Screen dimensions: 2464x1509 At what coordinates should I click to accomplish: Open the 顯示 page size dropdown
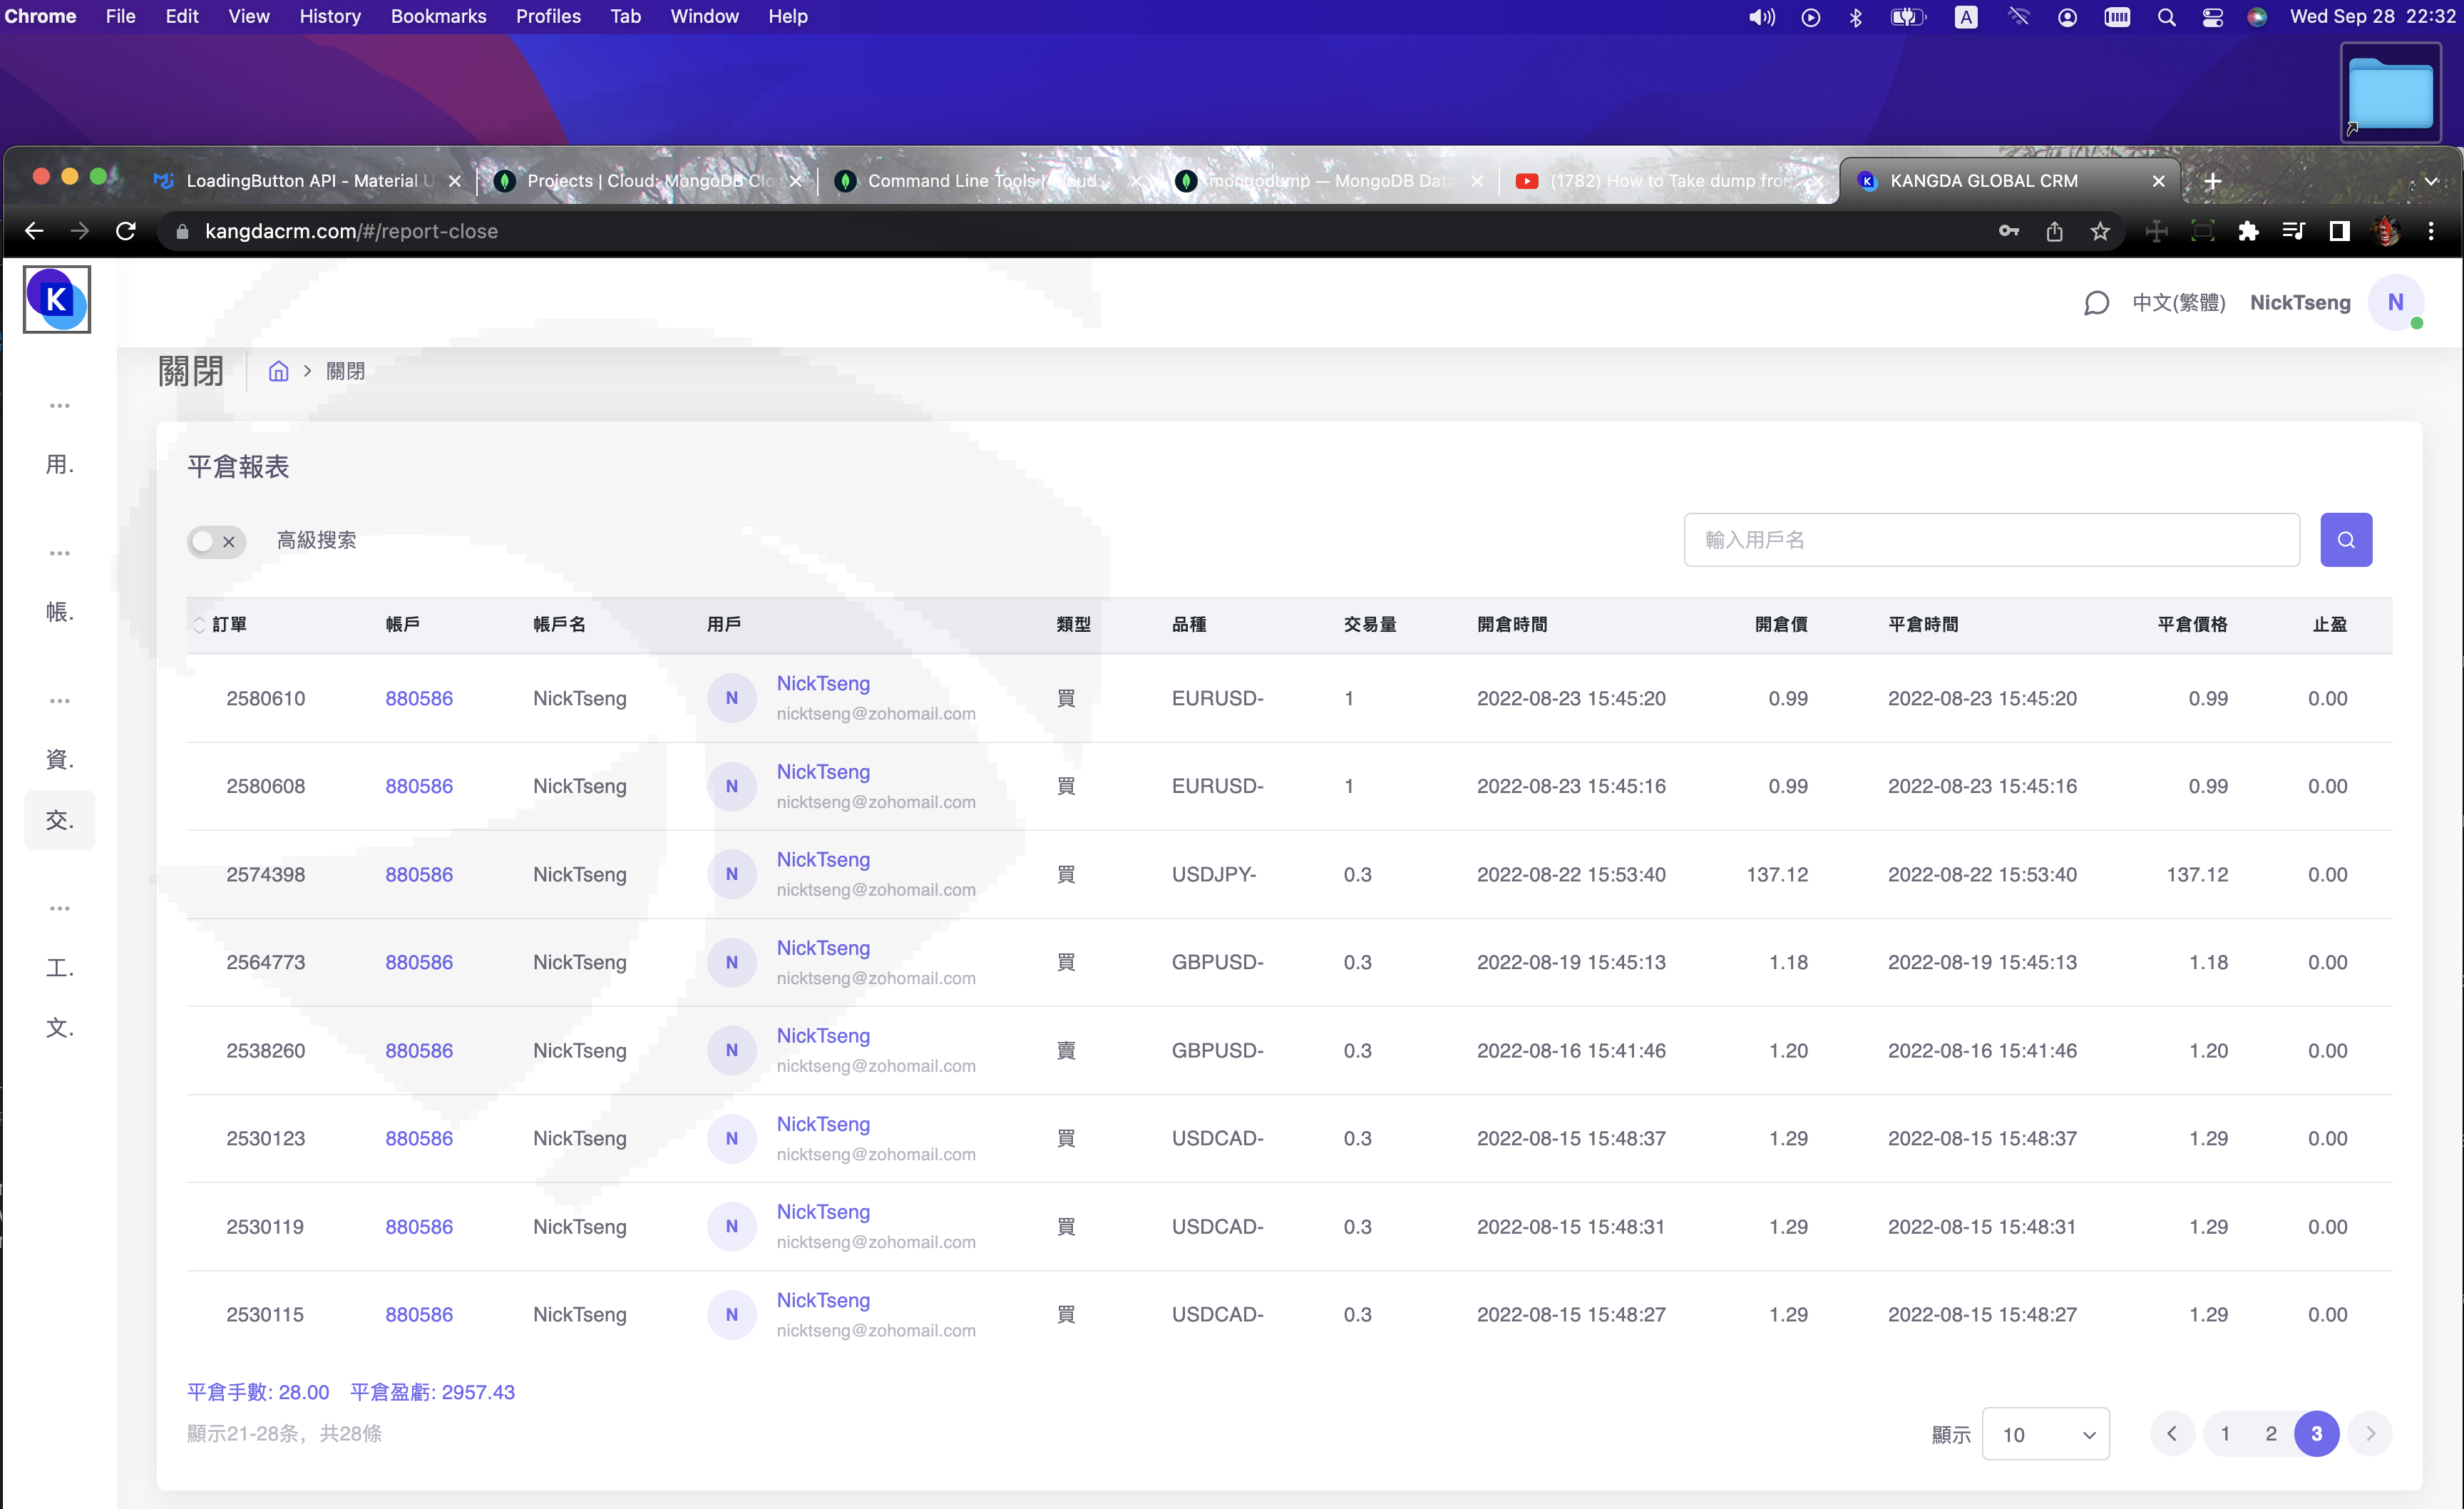2045,1433
